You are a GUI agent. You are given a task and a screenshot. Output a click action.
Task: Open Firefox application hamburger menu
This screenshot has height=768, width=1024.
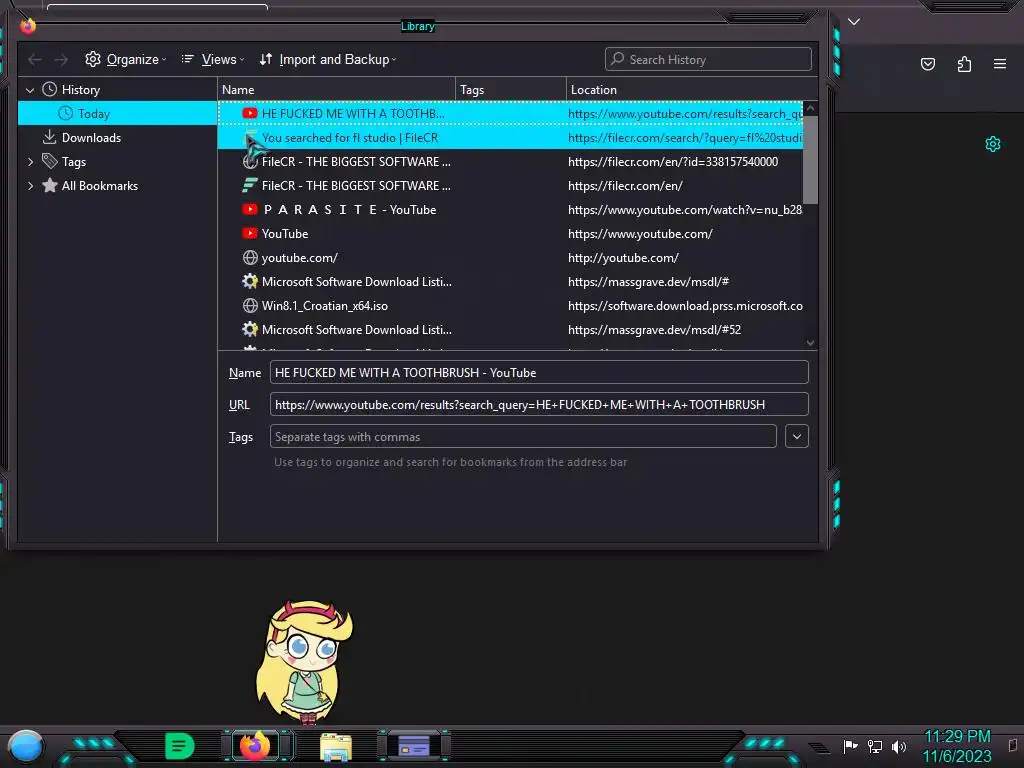999,64
